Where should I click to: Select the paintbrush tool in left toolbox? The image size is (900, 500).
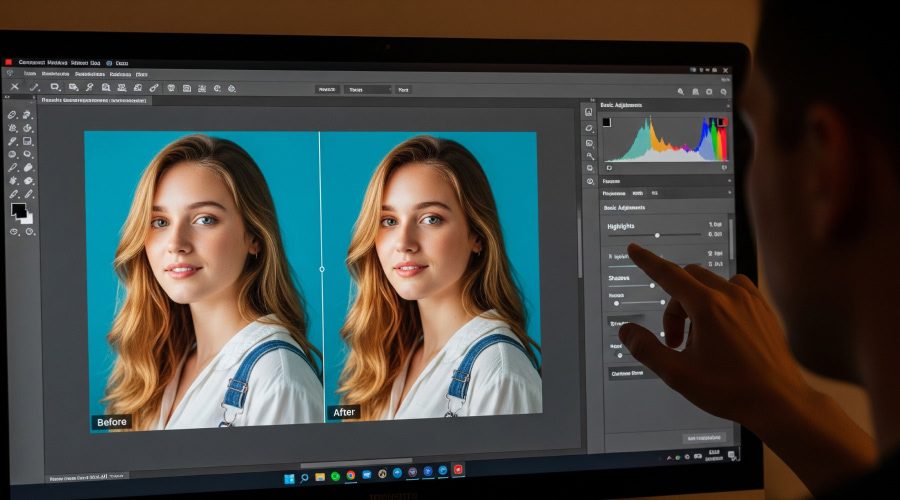(x=13, y=141)
